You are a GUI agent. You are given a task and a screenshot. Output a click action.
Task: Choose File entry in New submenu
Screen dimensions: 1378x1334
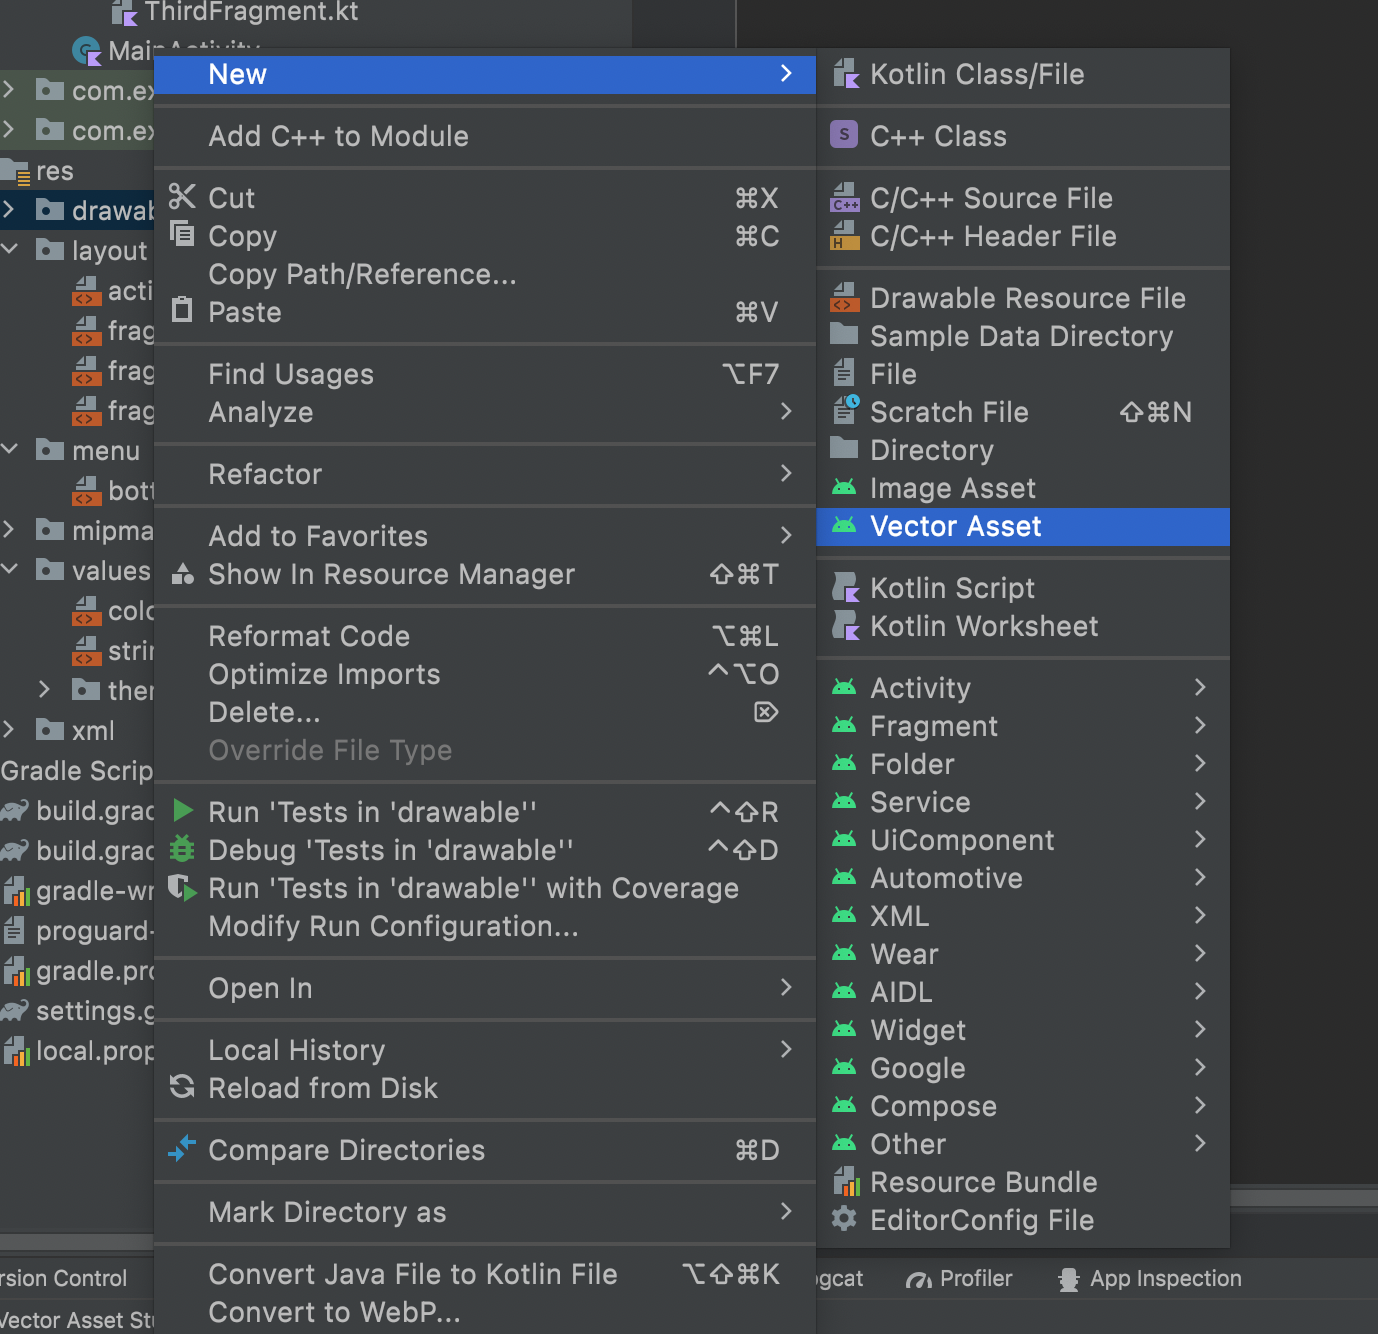[1023, 374]
